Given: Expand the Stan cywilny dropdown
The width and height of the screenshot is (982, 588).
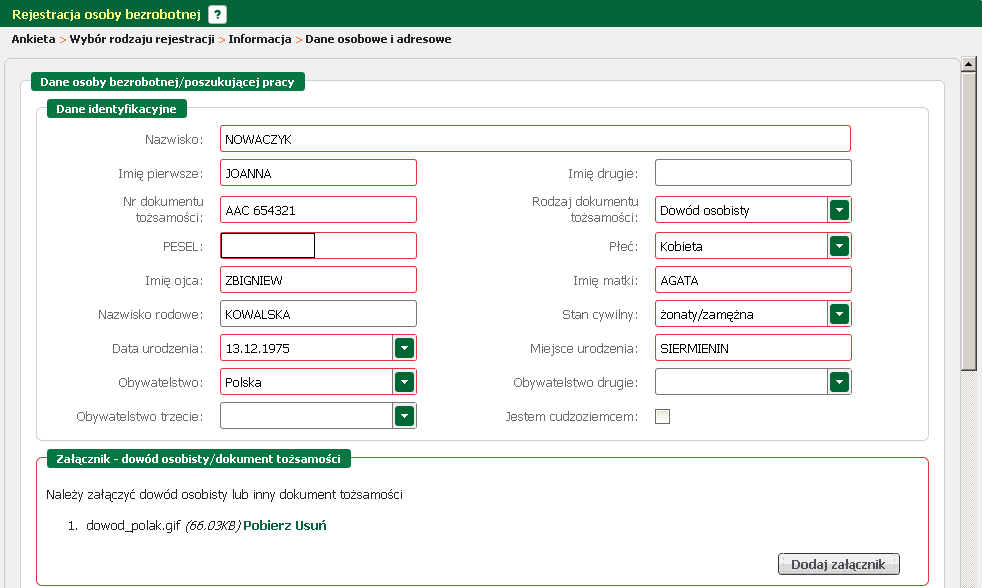Looking at the screenshot, I should click(x=839, y=314).
